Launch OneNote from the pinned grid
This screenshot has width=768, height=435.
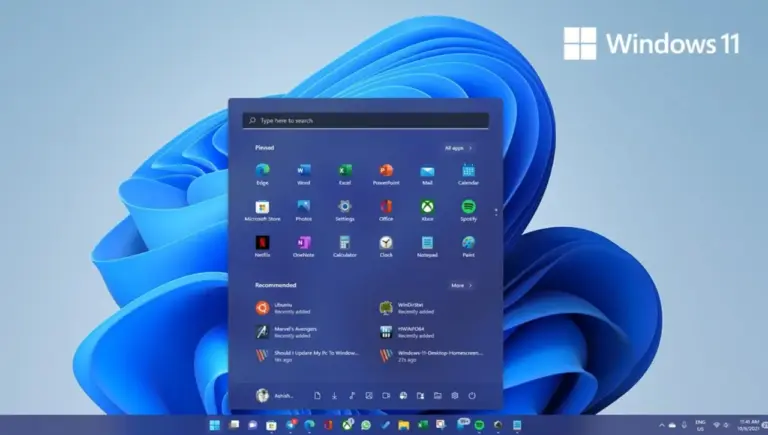(303, 243)
